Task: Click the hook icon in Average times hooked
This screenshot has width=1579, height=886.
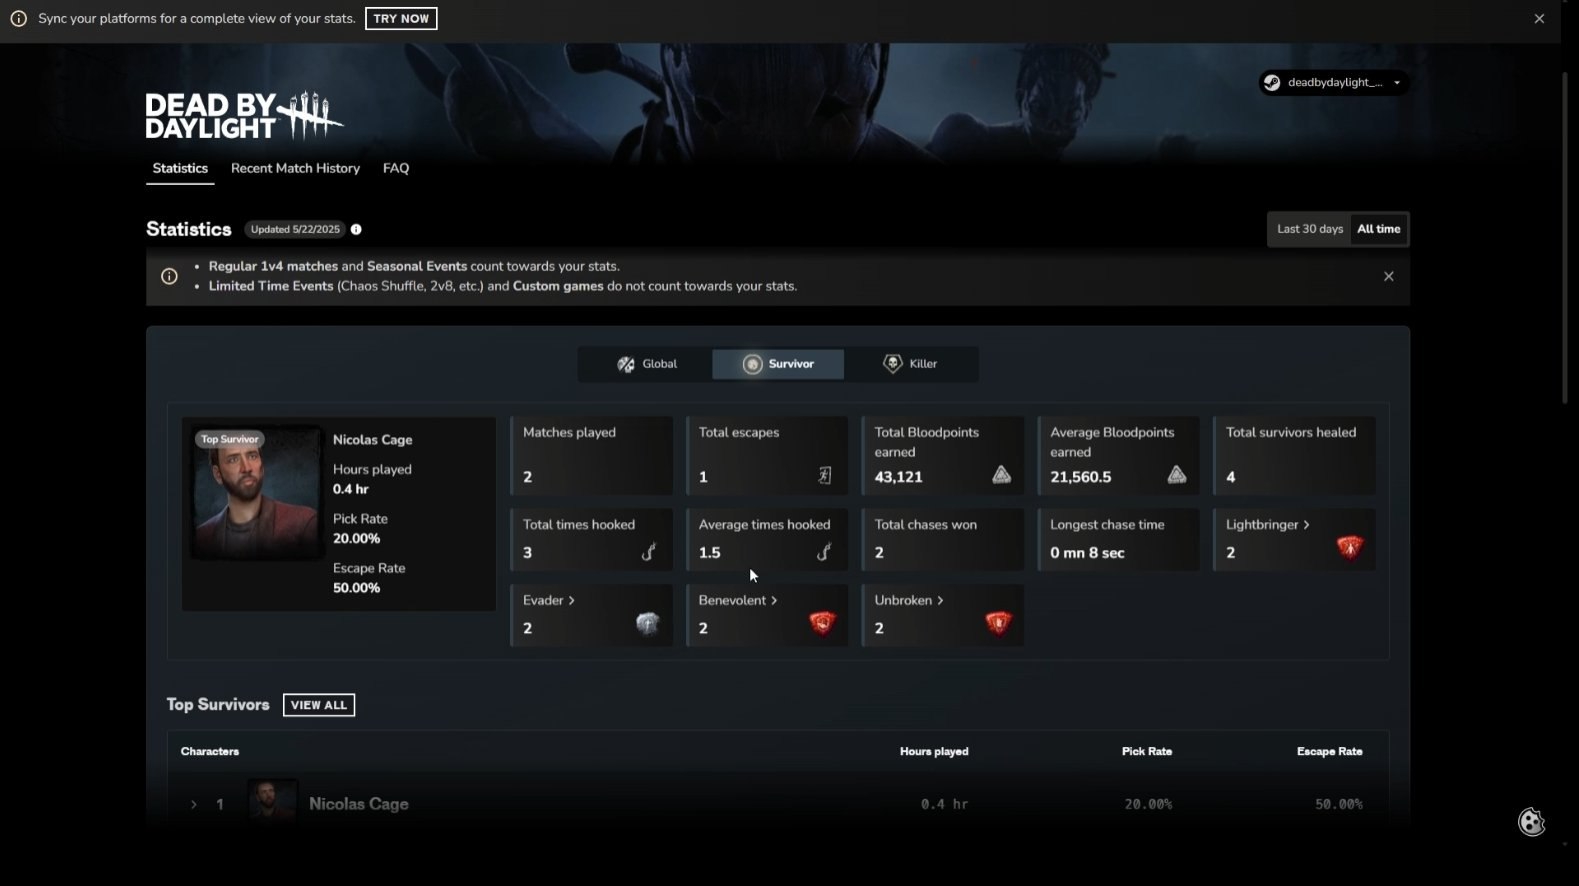Action: tap(825, 552)
